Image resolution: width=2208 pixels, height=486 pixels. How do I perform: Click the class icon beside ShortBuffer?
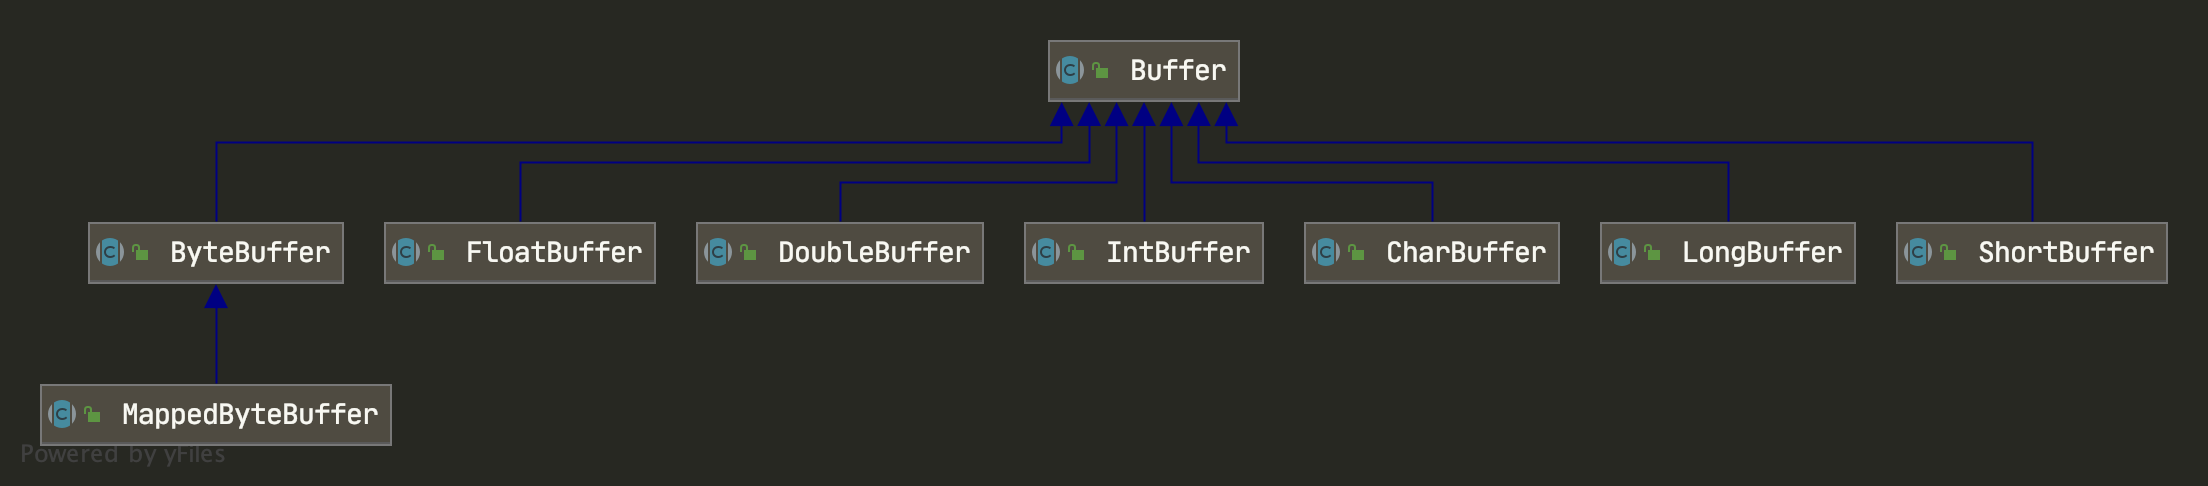coord(1918,252)
